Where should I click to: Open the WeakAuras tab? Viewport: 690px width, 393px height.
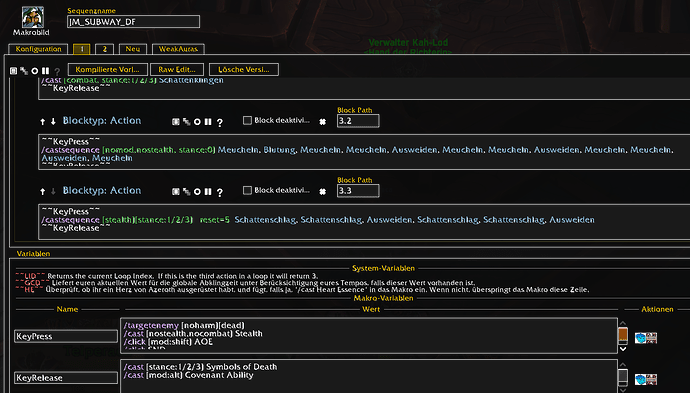tap(178, 49)
